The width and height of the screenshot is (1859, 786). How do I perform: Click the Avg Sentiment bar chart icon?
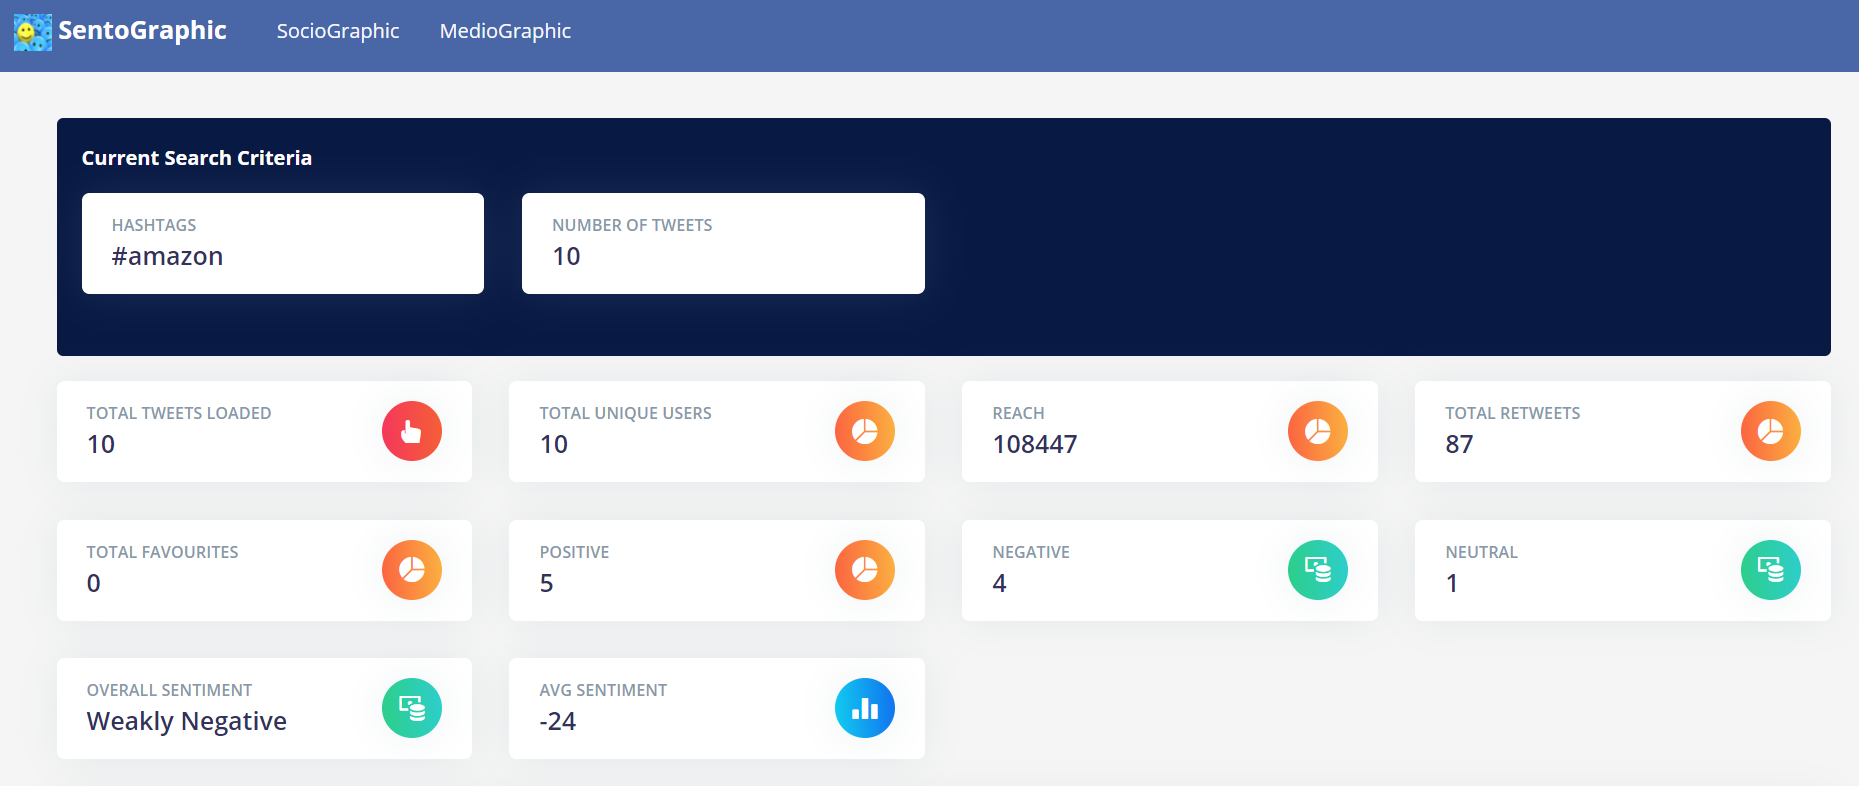[865, 708]
